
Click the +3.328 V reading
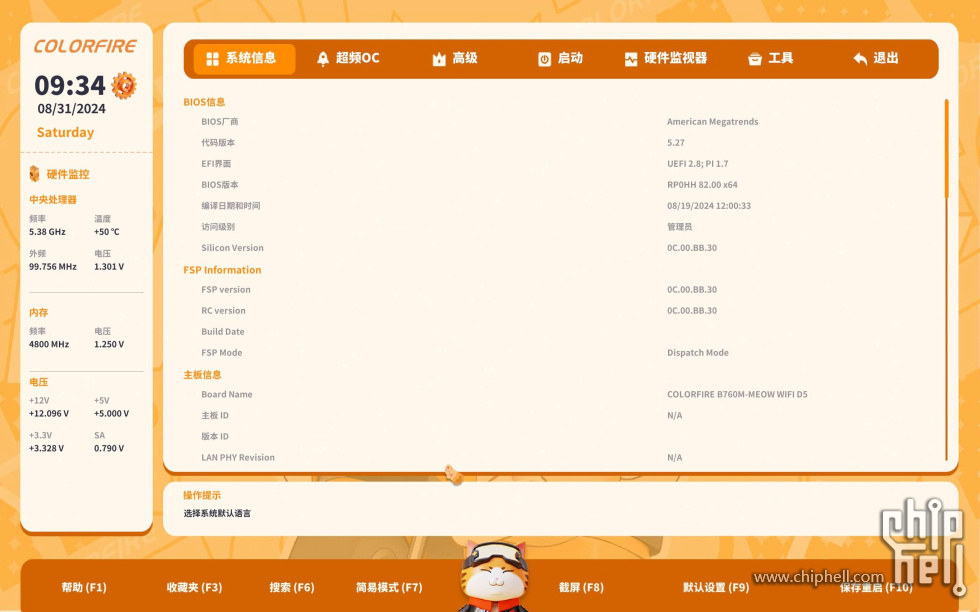coord(46,448)
